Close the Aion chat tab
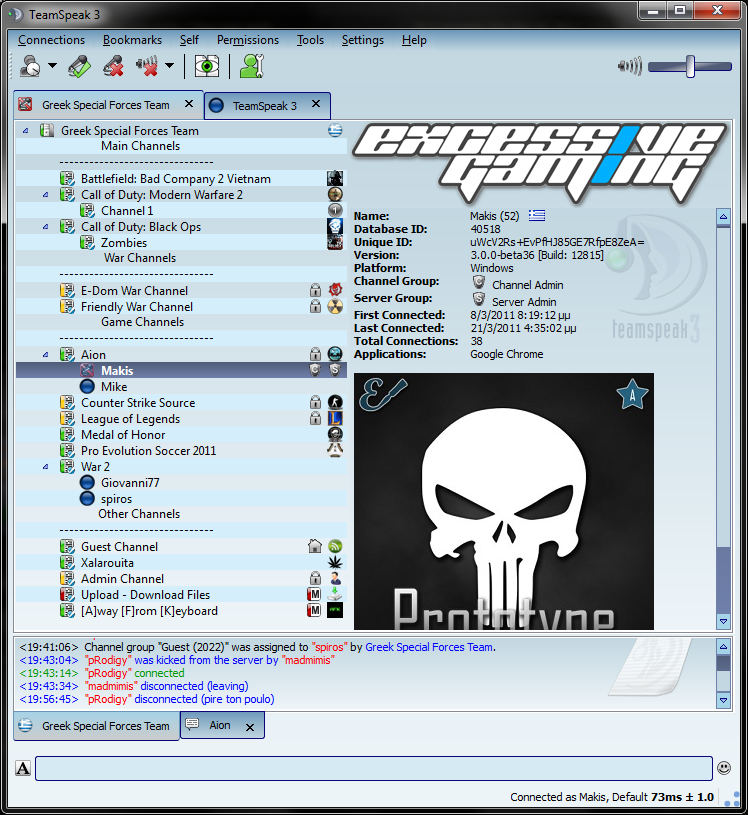Screen dimensions: 748x815 (x=250, y=728)
